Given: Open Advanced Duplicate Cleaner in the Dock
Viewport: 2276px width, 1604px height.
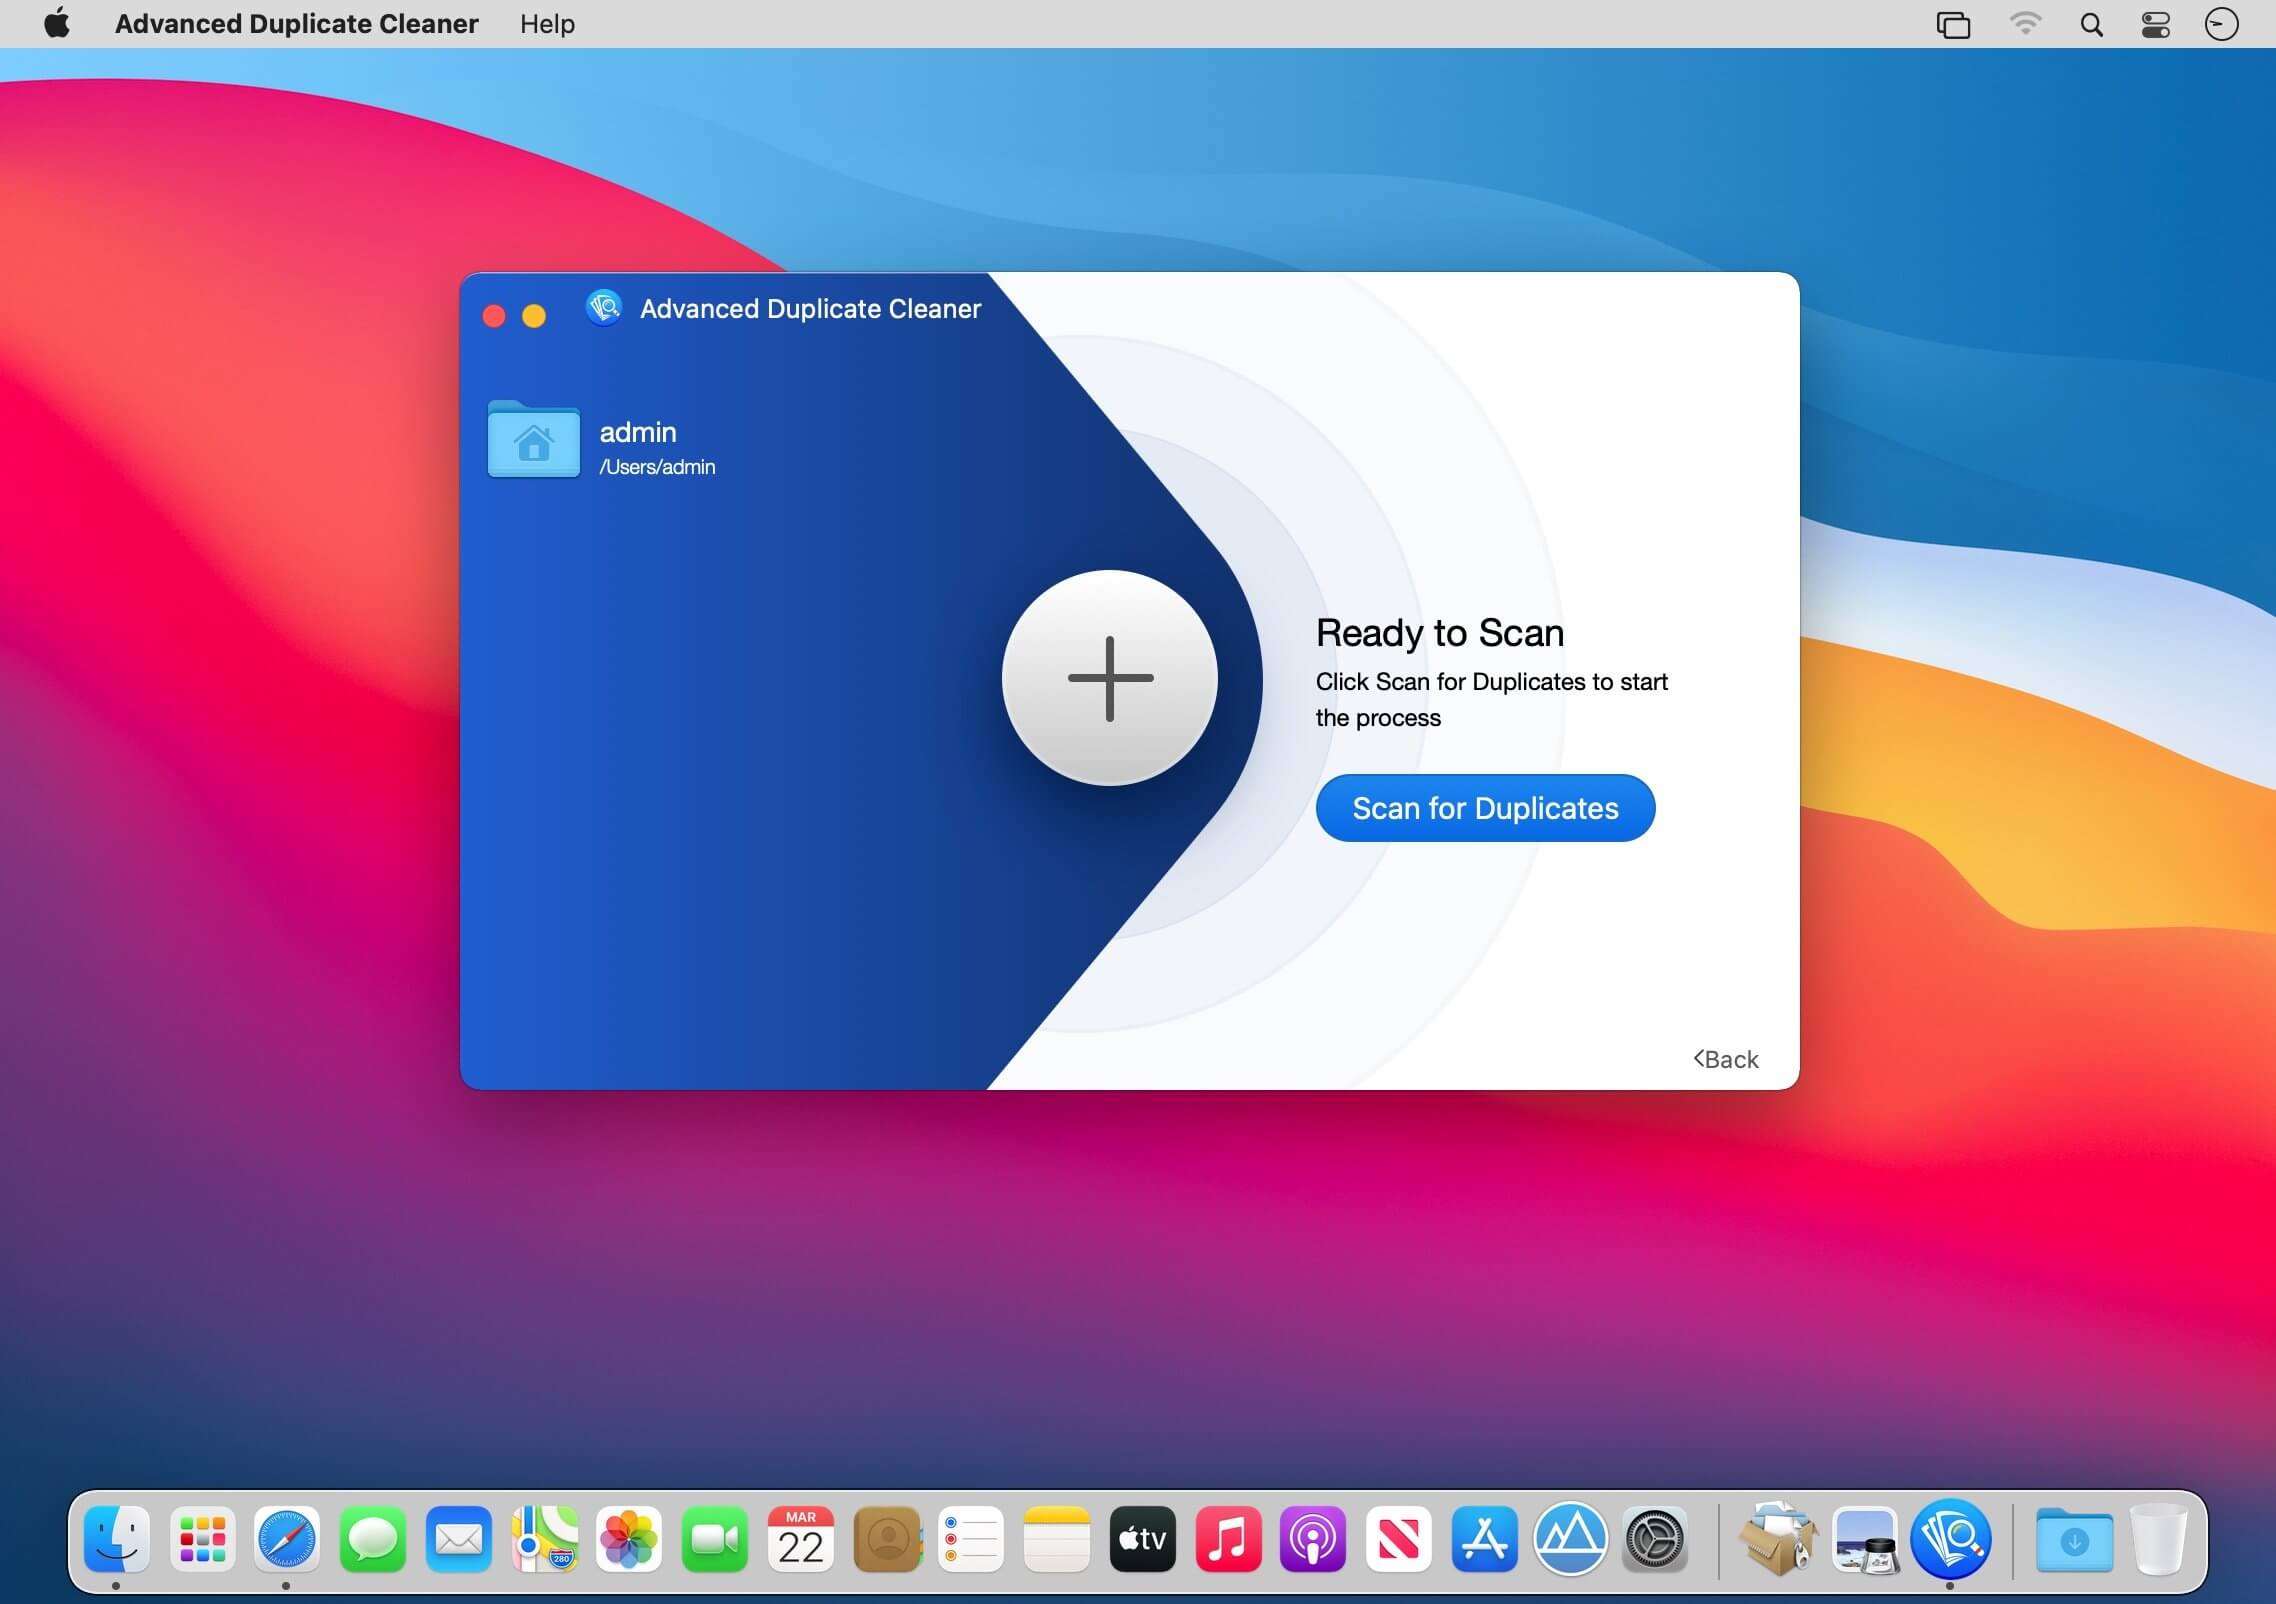Looking at the screenshot, I should tap(1950, 1539).
